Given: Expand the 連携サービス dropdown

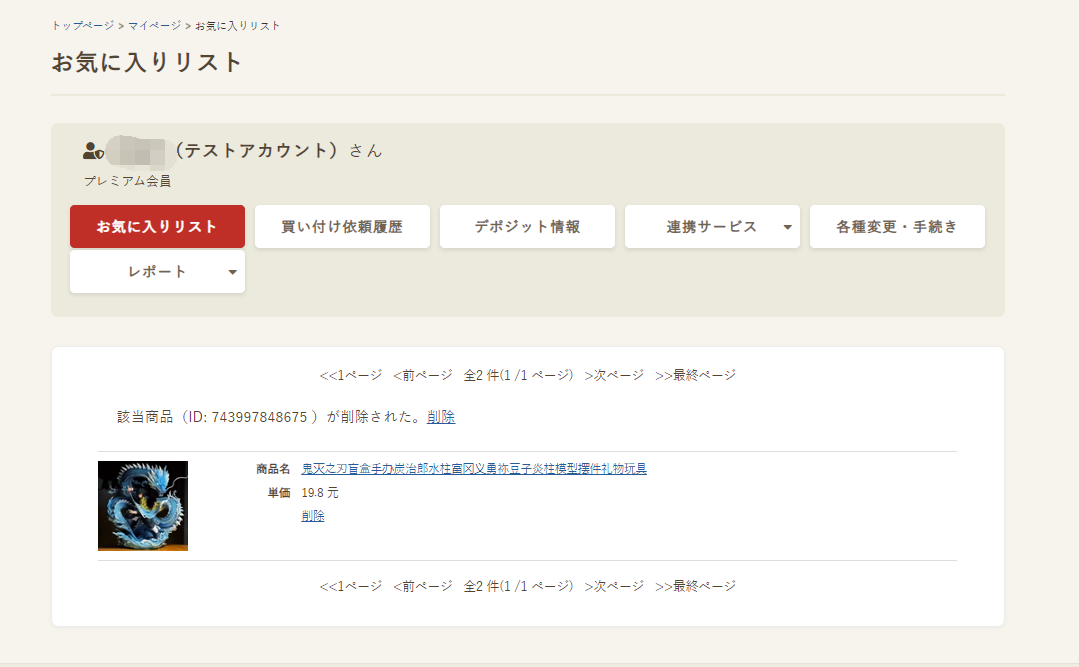Looking at the screenshot, I should 712,226.
